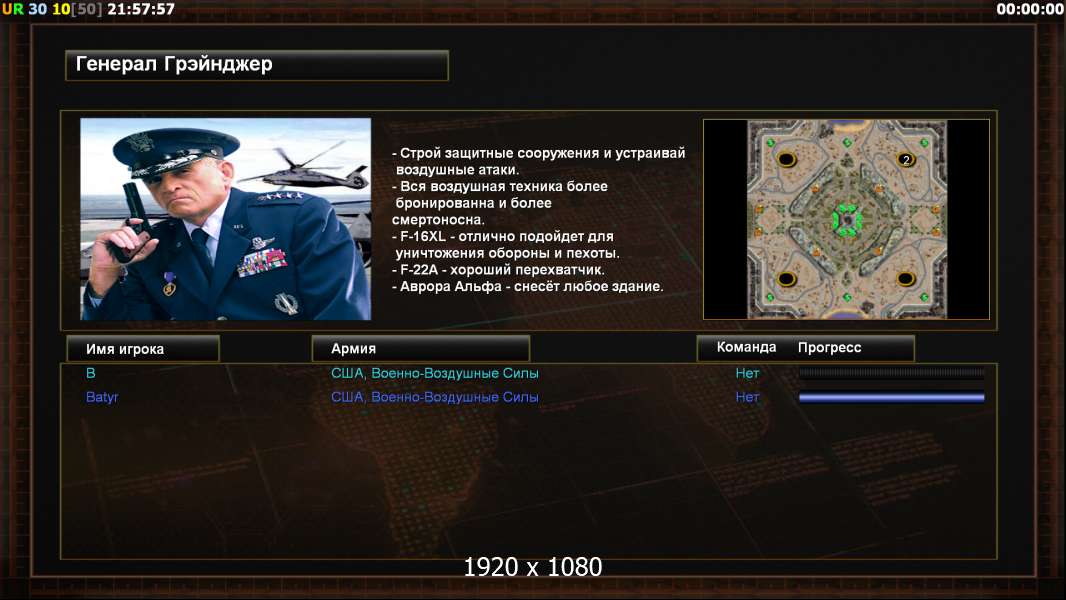The image size is (1066, 600).
Task: Click army text in player B's row
Action: (x=434, y=373)
